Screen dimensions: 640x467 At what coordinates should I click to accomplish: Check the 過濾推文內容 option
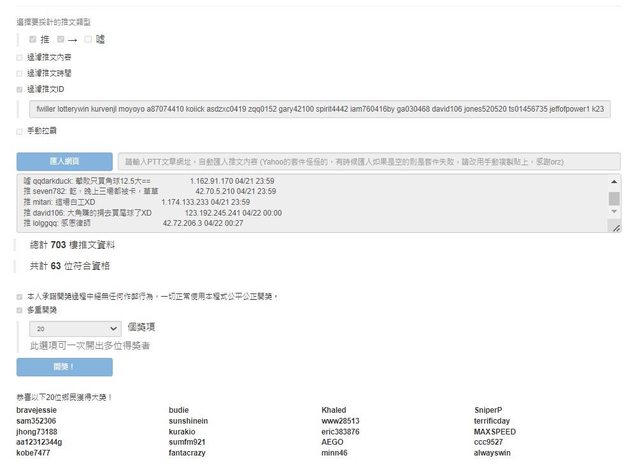(20, 58)
